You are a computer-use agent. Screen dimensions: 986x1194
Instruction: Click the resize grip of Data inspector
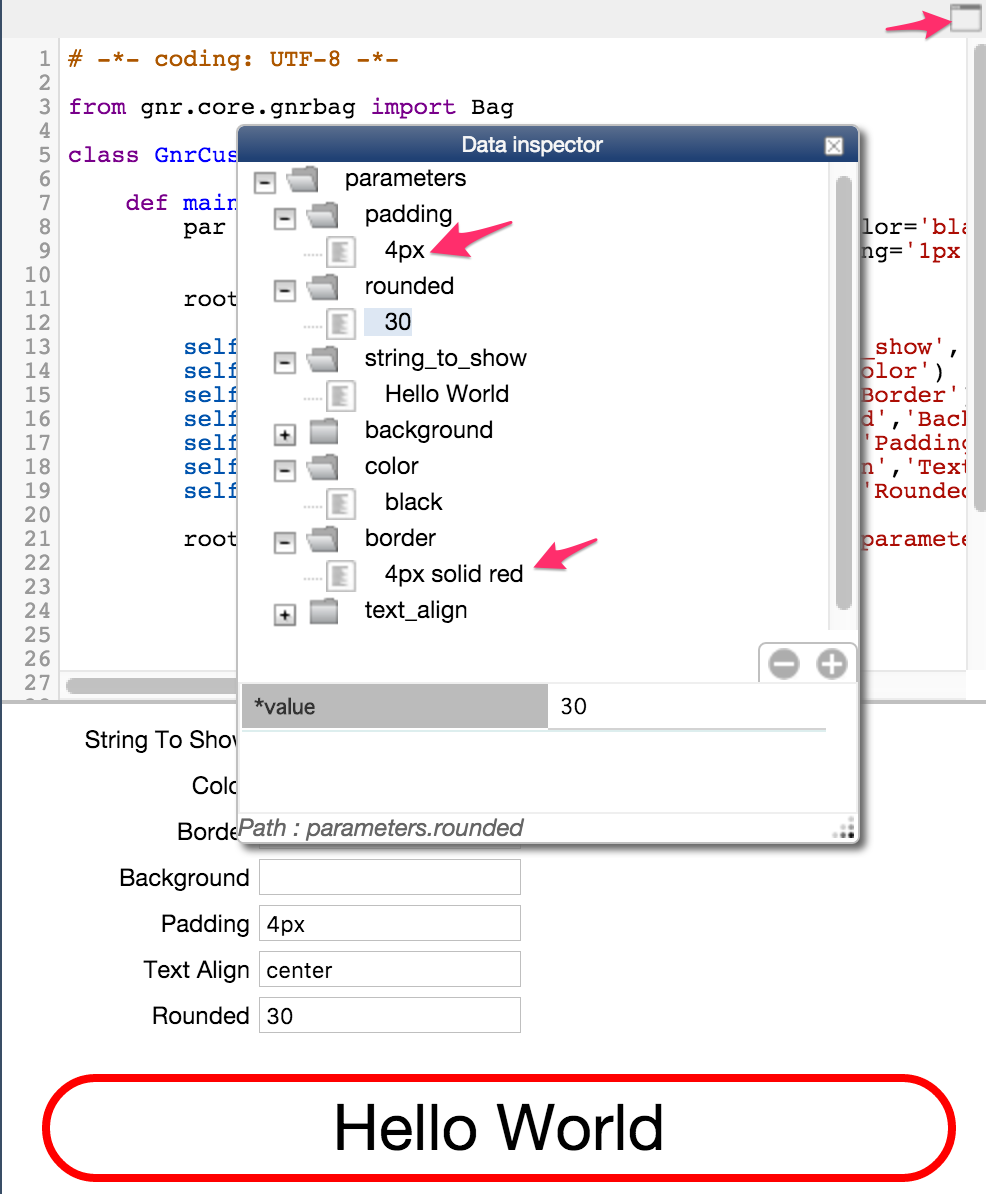click(x=844, y=828)
